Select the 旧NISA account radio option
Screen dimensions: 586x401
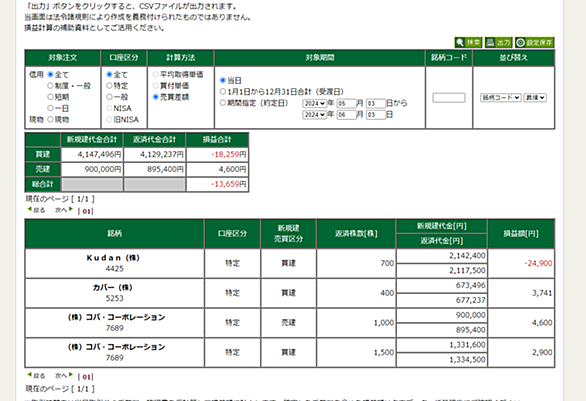[x=109, y=120]
